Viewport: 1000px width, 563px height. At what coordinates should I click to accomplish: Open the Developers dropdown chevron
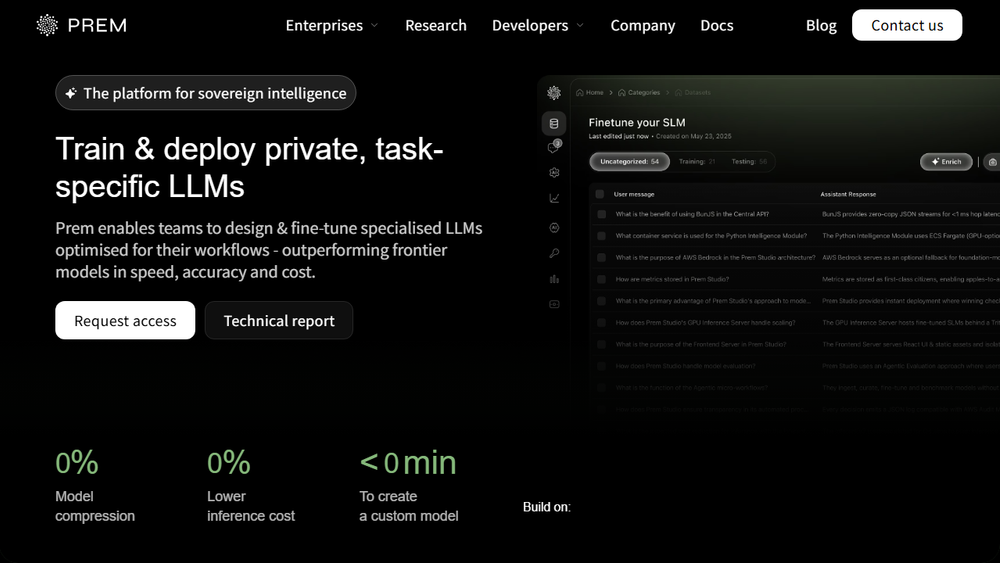580,26
